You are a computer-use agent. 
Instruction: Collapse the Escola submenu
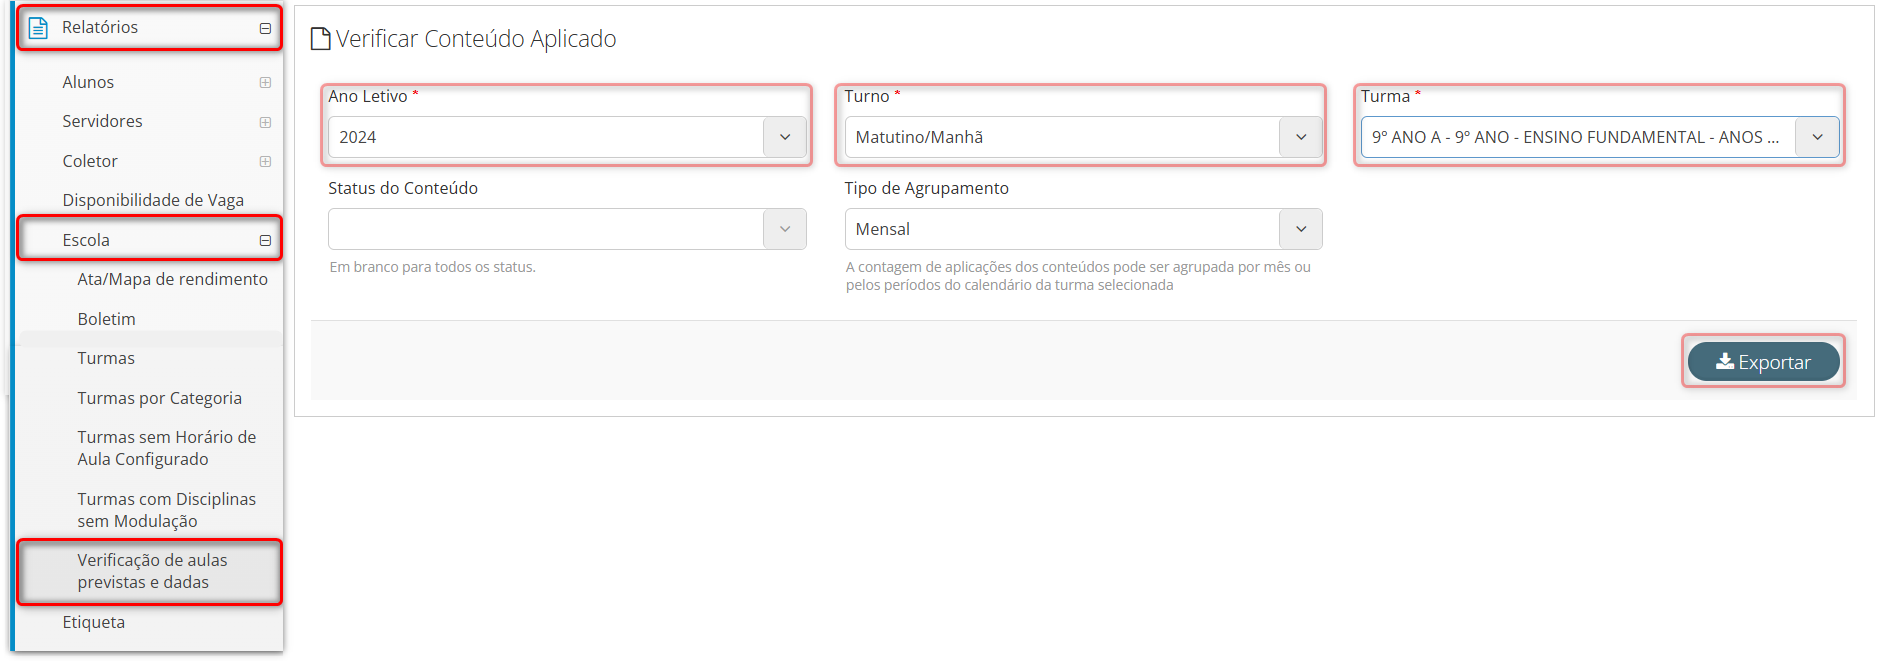265,240
